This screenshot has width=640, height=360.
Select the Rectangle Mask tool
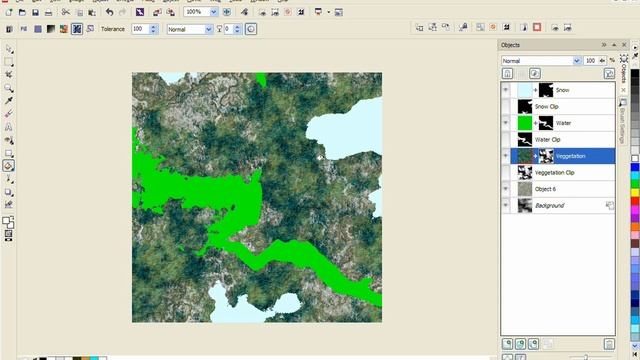(x=9, y=62)
